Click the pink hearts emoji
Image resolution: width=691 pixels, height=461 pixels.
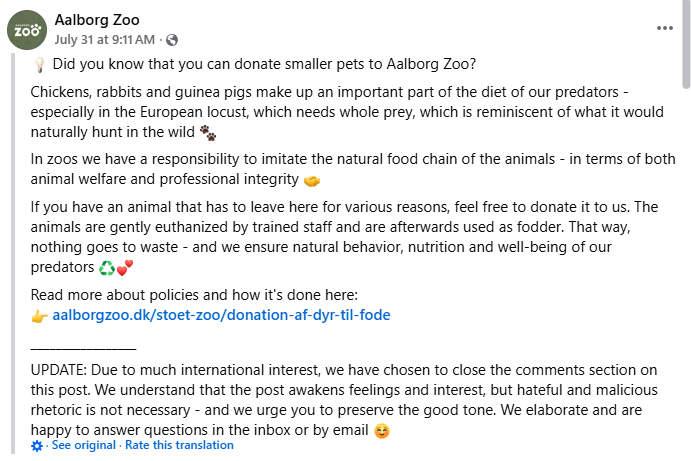point(124,268)
